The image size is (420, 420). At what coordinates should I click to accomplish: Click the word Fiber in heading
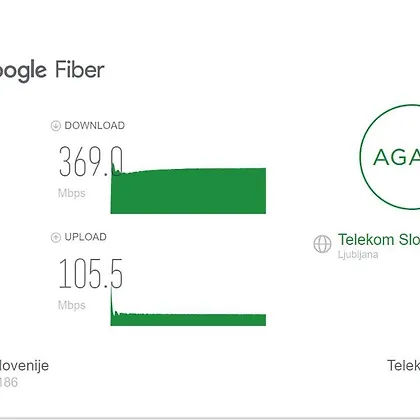coord(80,70)
